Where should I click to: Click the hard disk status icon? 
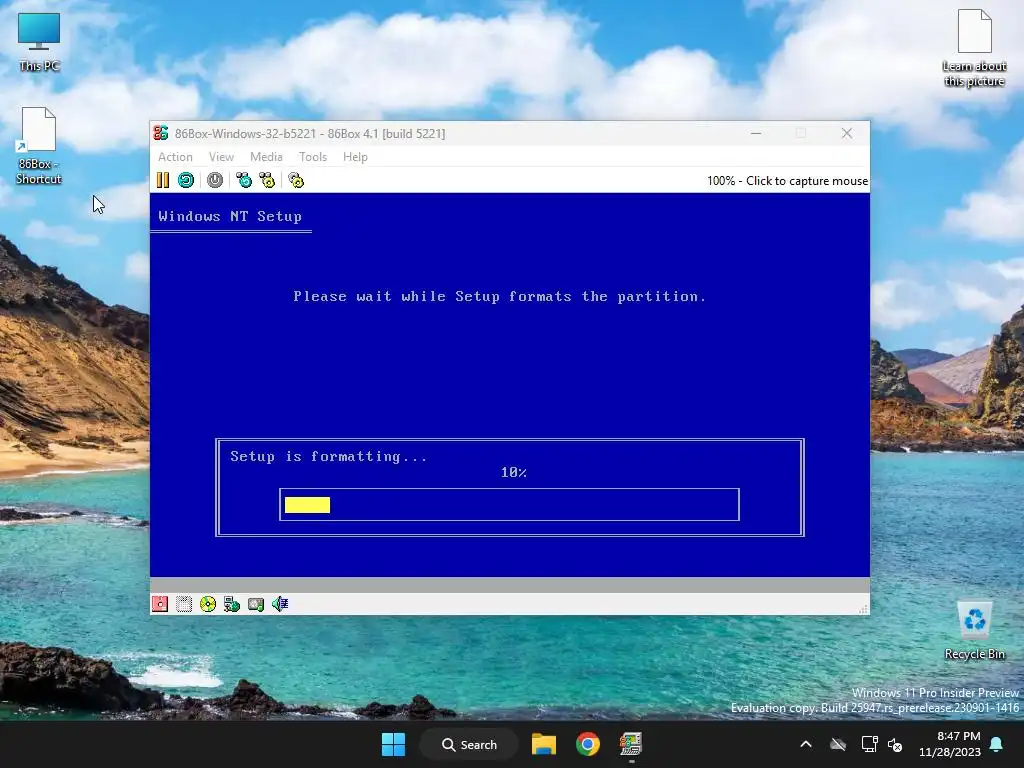256,604
